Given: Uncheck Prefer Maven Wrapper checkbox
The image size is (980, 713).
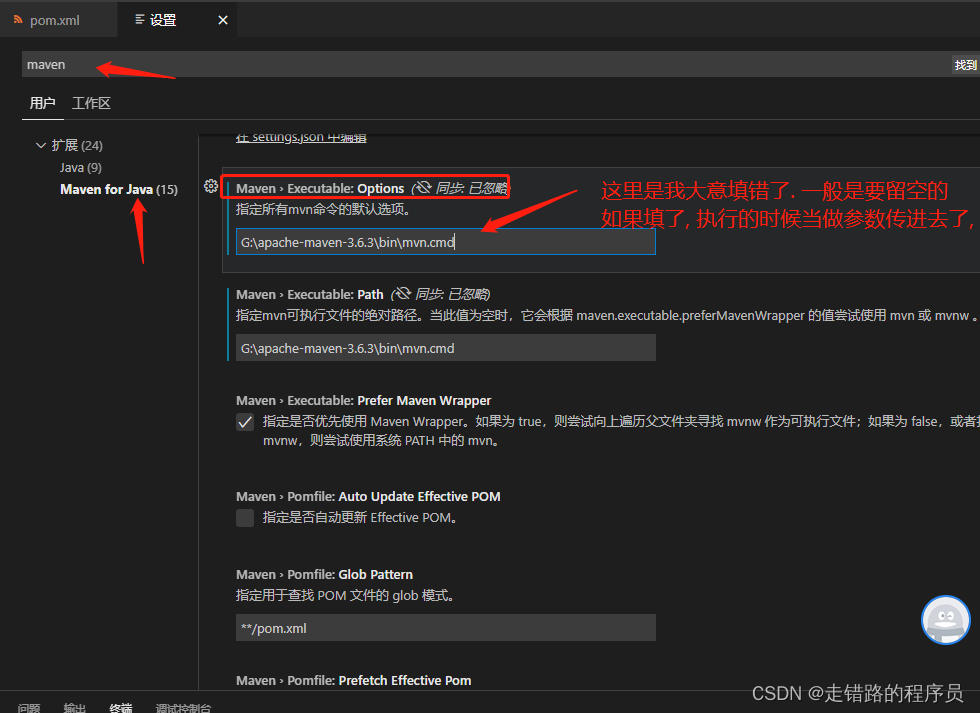Looking at the screenshot, I should click(x=245, y=422).
